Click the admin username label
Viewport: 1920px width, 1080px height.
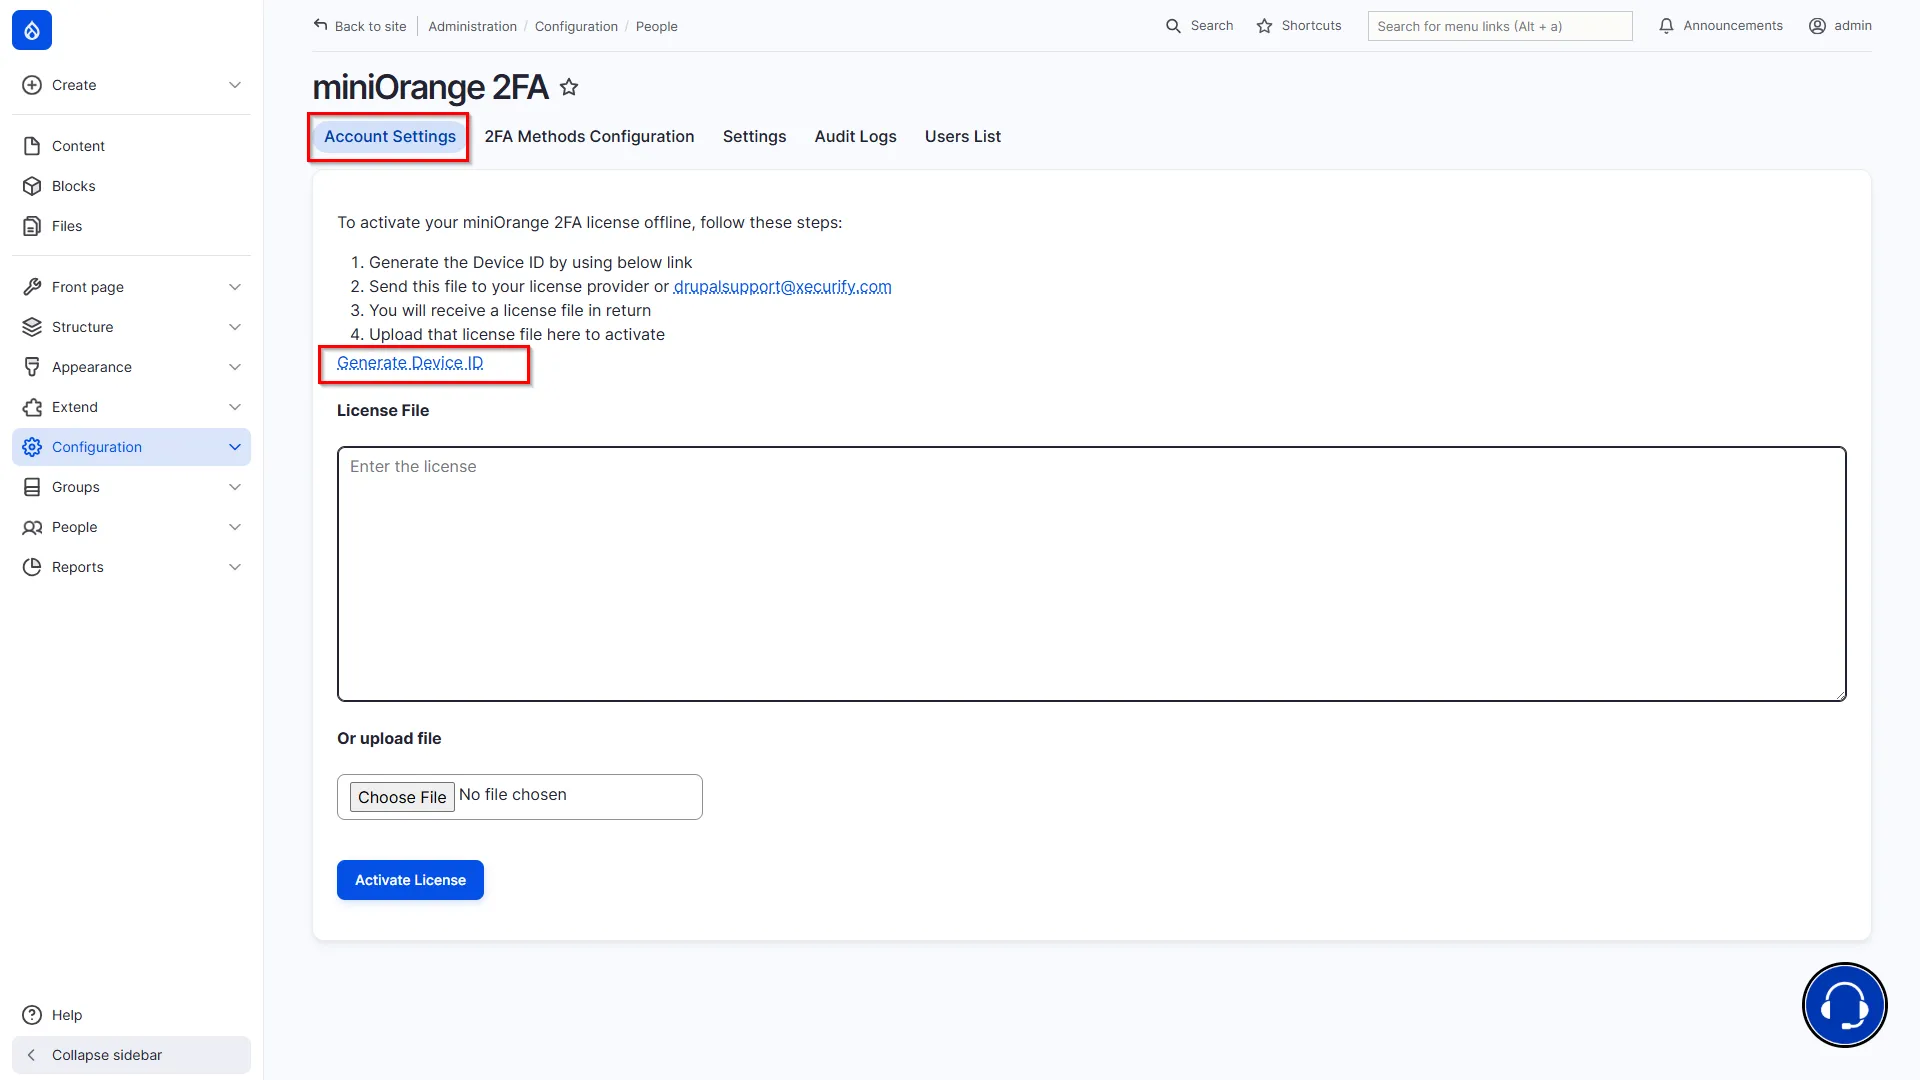coord(1852,26)
